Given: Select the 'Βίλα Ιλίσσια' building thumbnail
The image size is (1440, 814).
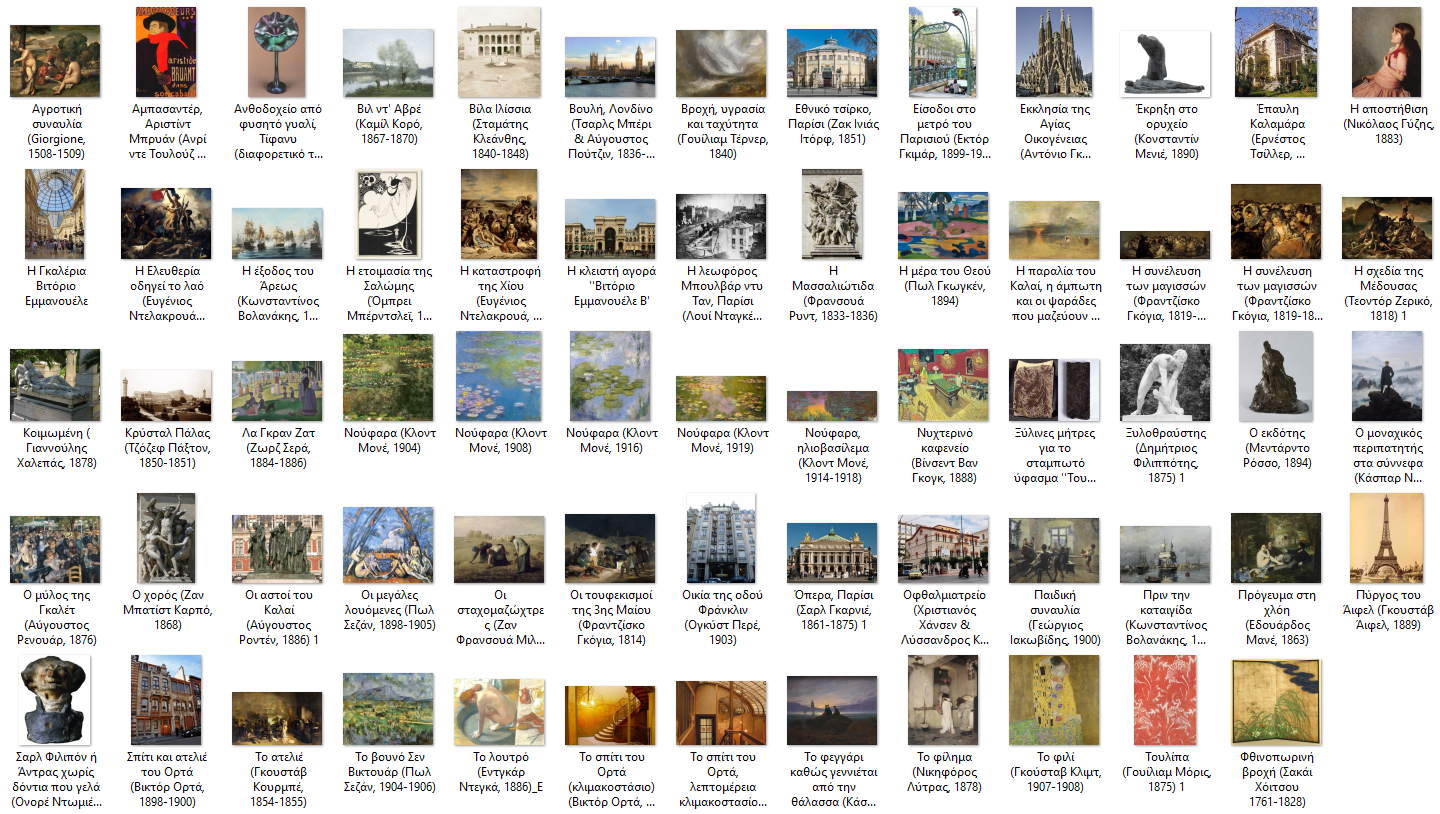Looking at the screenshot, I should (500, 51).
